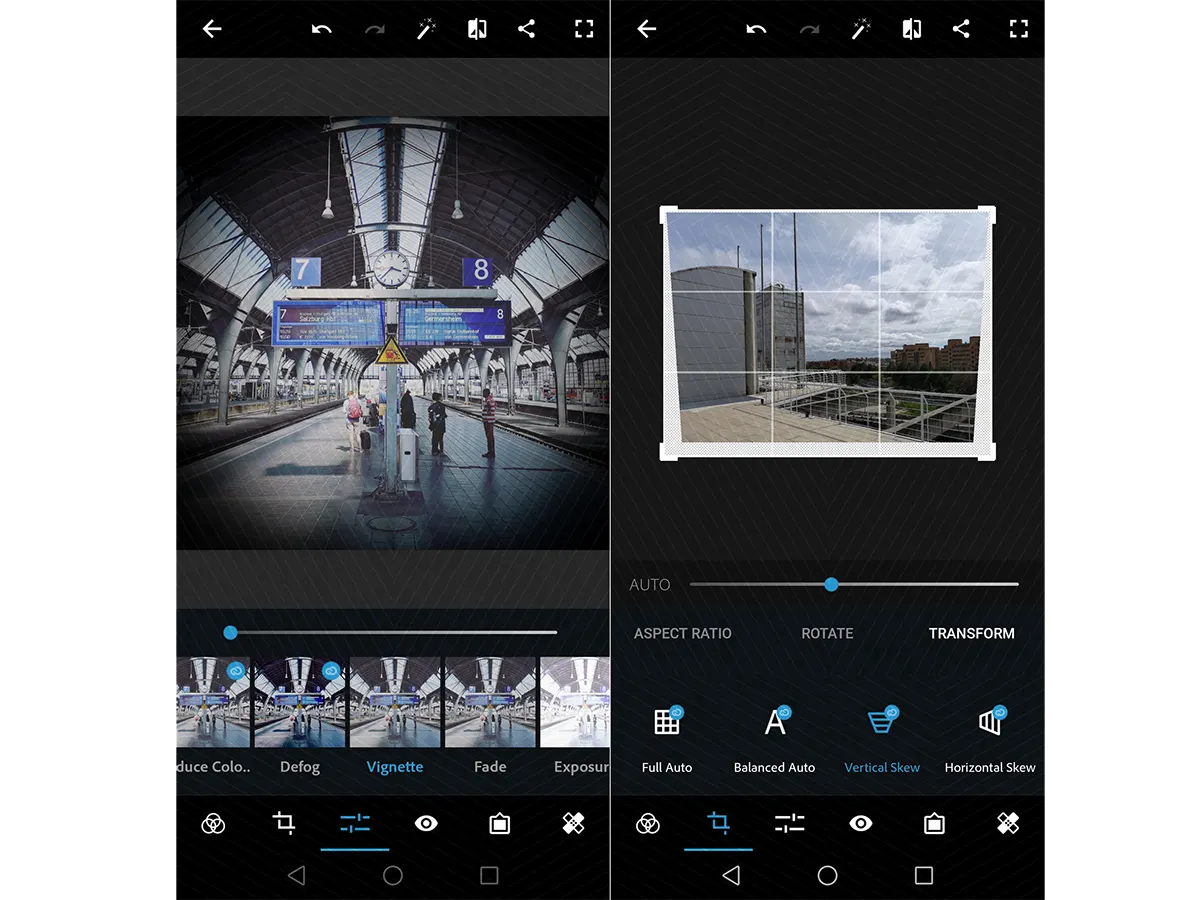Tap the AUTO label beside the skew slider
1200x900 pixels.
pyautogui.click(x=650, y=585)
